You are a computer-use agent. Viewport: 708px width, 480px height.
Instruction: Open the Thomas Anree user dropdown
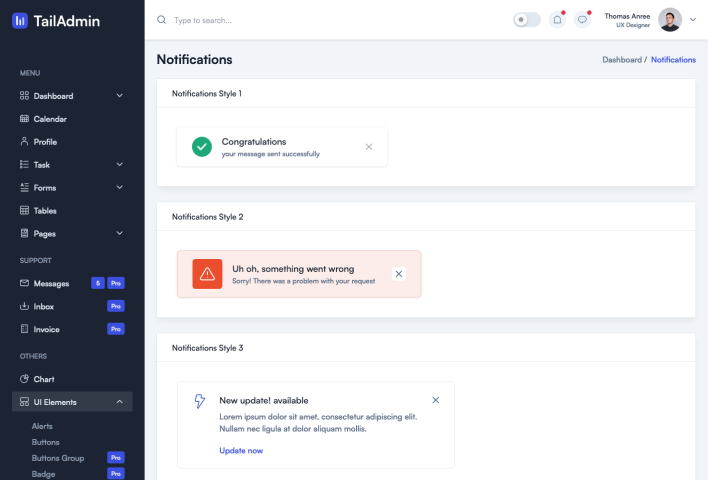[x=693, y=19]
